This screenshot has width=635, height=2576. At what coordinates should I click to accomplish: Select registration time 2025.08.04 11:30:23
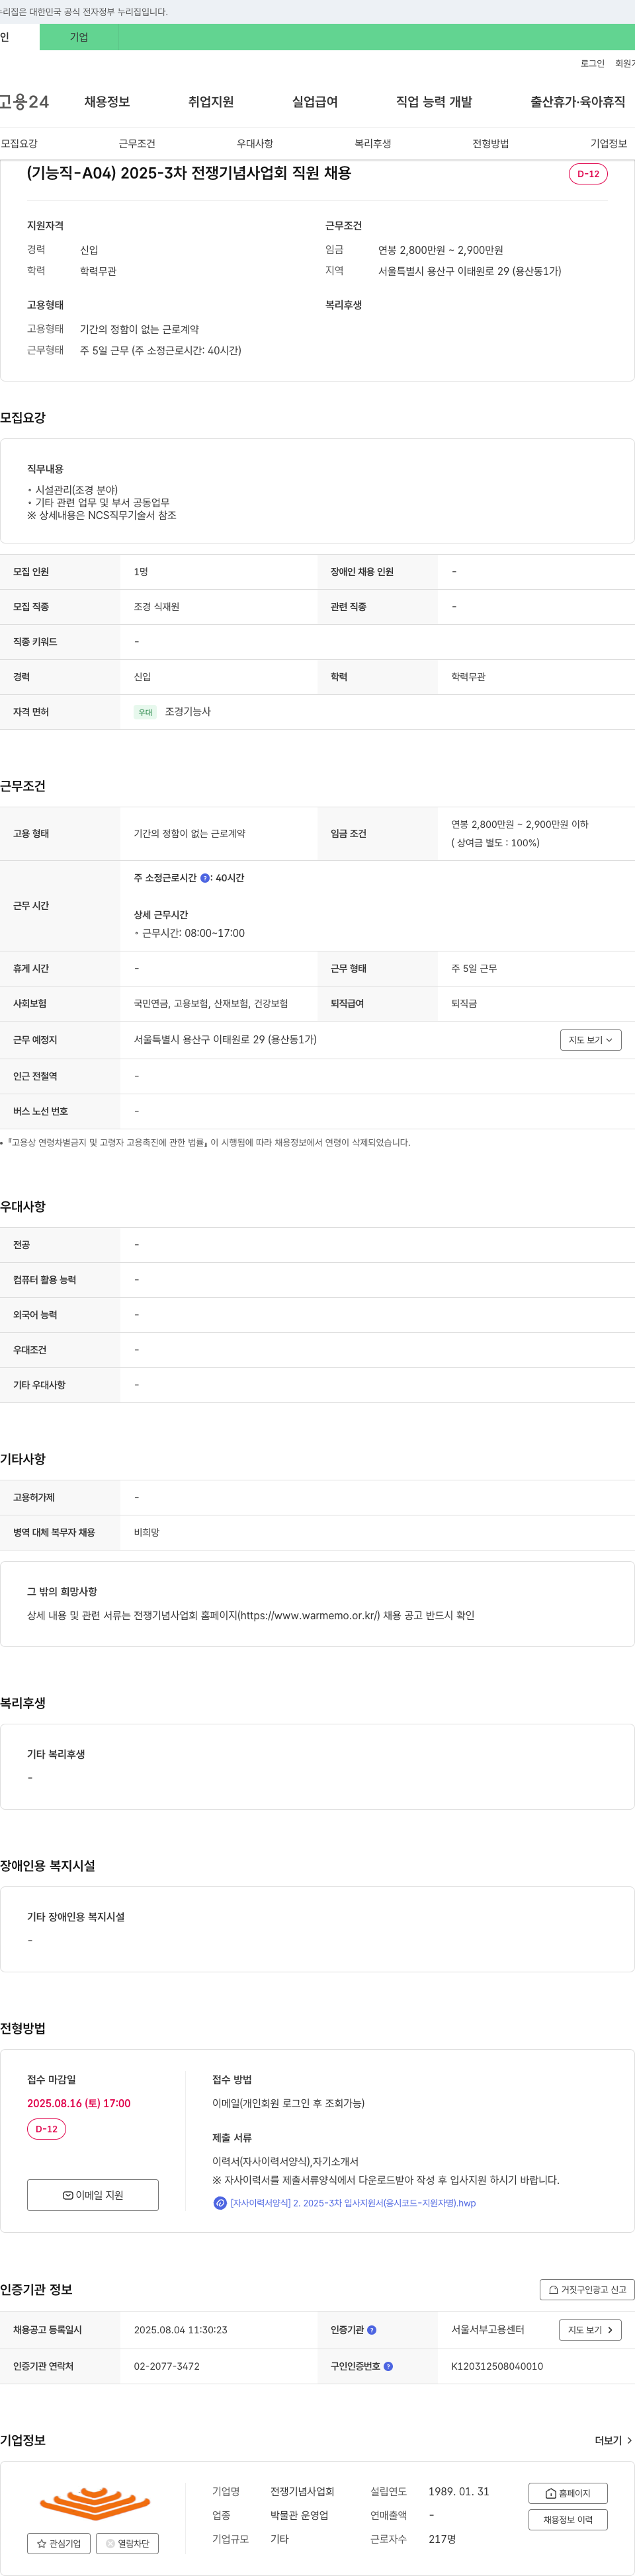pos(181,2330)
